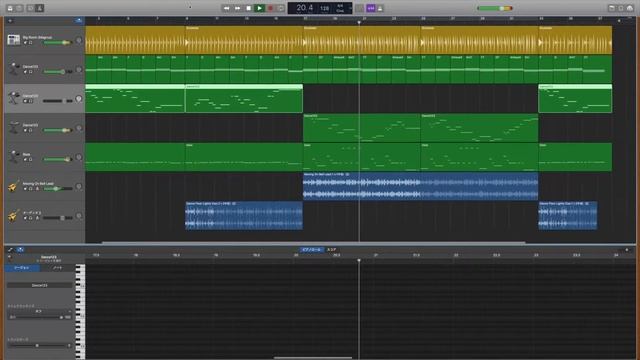640x360 pixels.
Task: Mute the highlighted third track
Action: point(25,101)
